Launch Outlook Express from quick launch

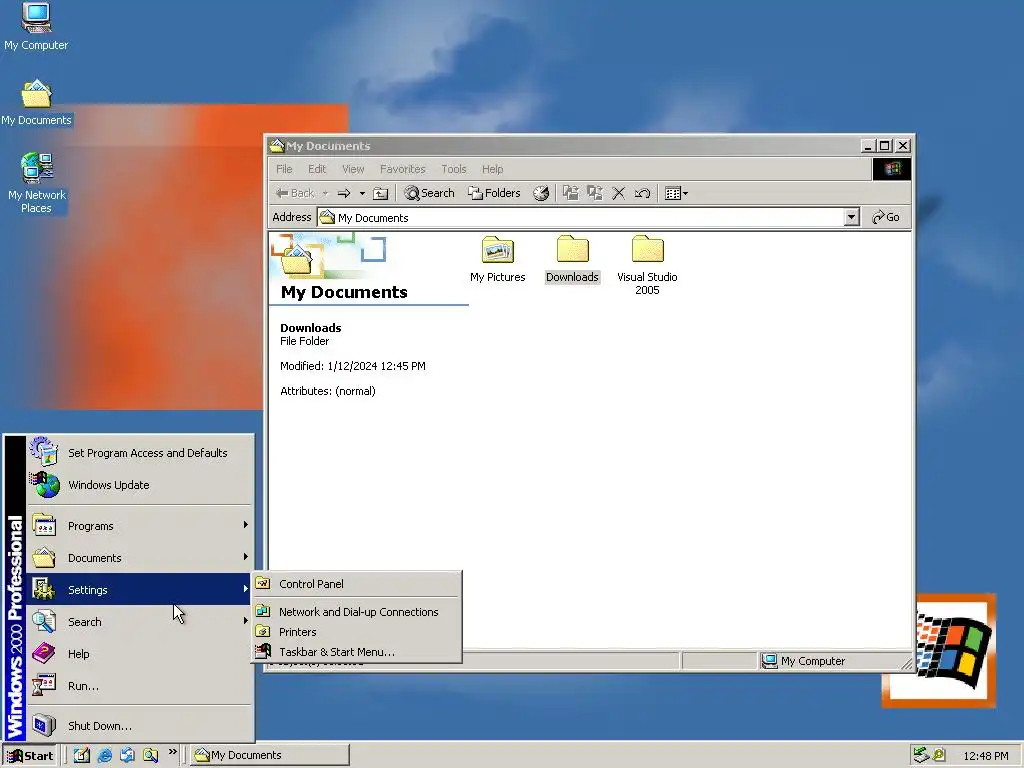tap(127, 755)
